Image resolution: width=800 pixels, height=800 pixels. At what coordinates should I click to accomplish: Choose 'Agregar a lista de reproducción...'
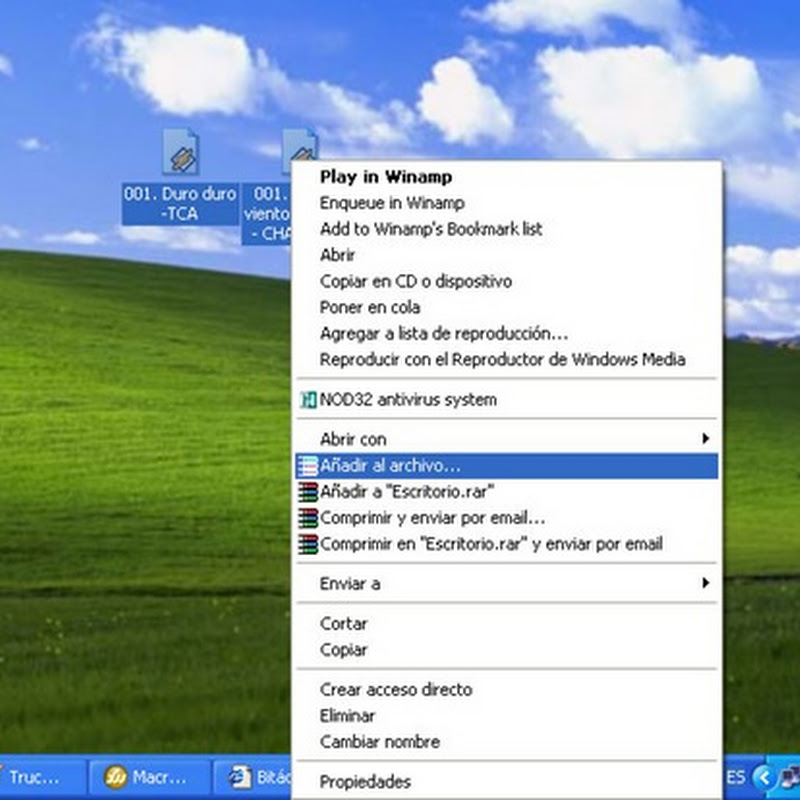pyautogui.click(x=507, y=334)
